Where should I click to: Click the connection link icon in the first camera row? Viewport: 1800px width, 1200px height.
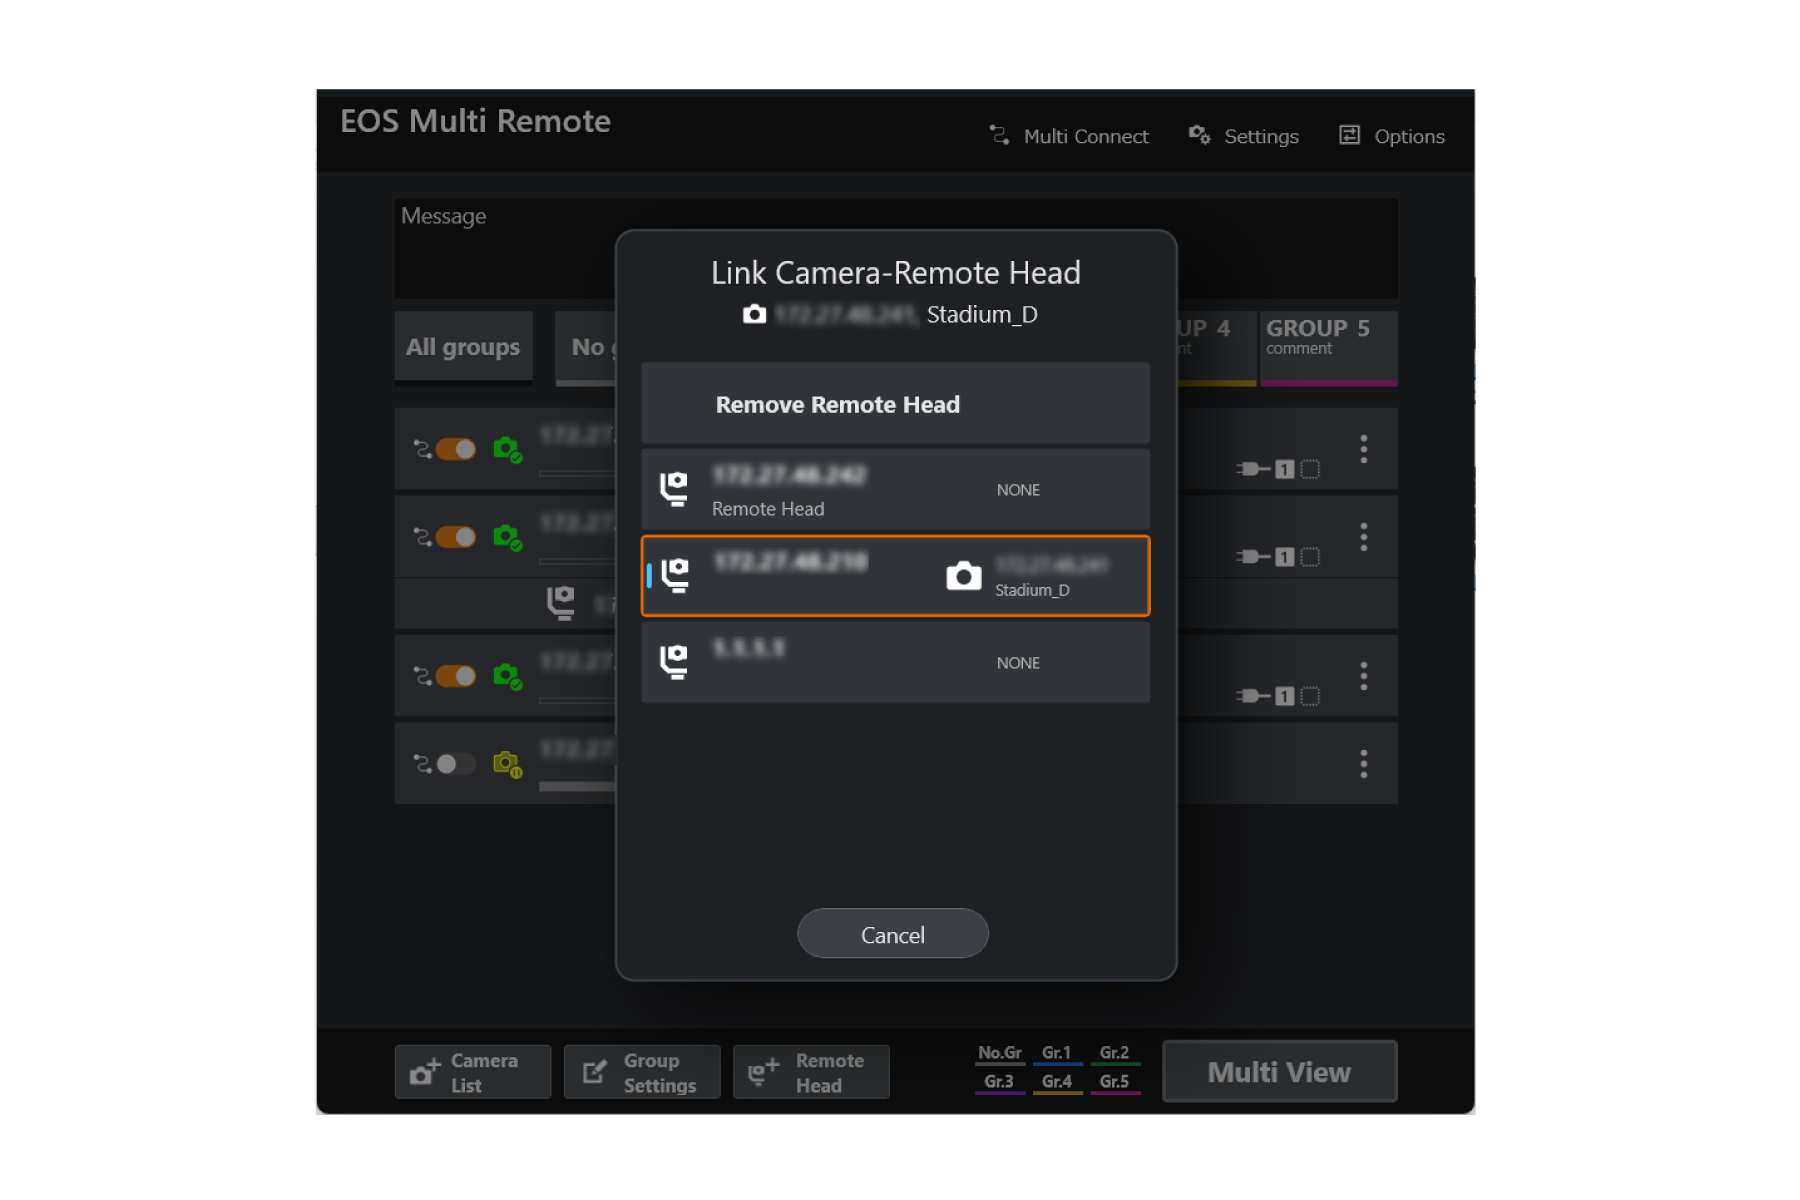[422, 449]
